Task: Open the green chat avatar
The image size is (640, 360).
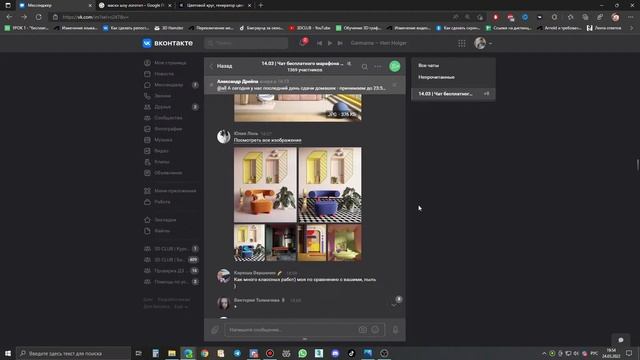Action: point(395,66)
